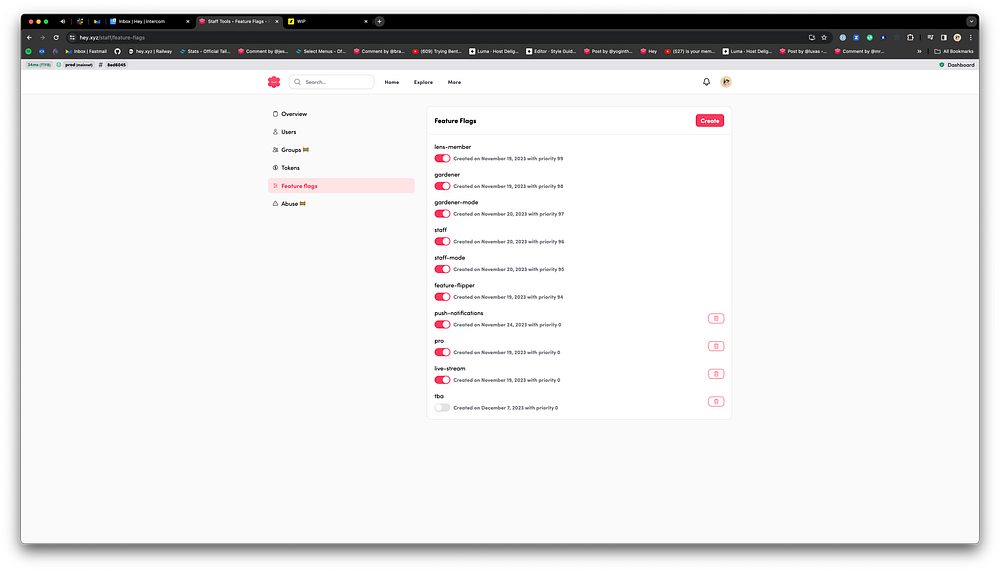Toggle the gardener-mode feature flag
1000x571 pixels.
[x=442, y=214]
